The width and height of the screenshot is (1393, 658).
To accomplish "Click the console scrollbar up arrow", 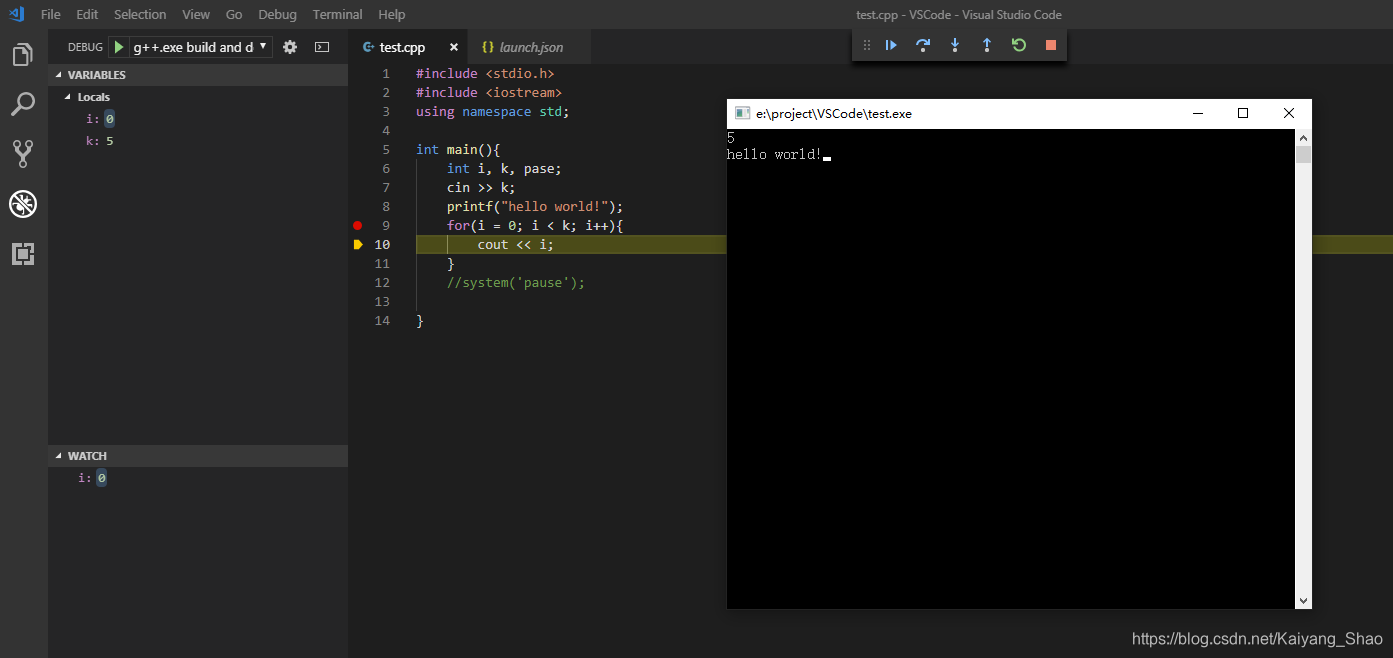I will click(1303, 138).
